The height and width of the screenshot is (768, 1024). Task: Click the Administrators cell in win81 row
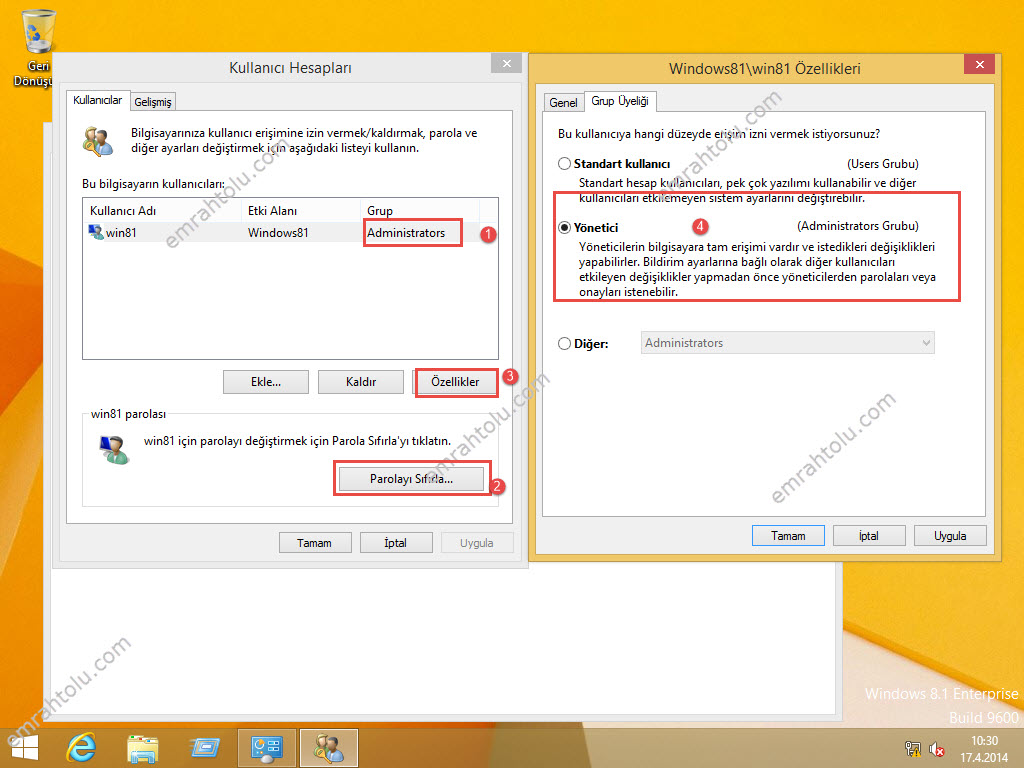tap(406, 232)
